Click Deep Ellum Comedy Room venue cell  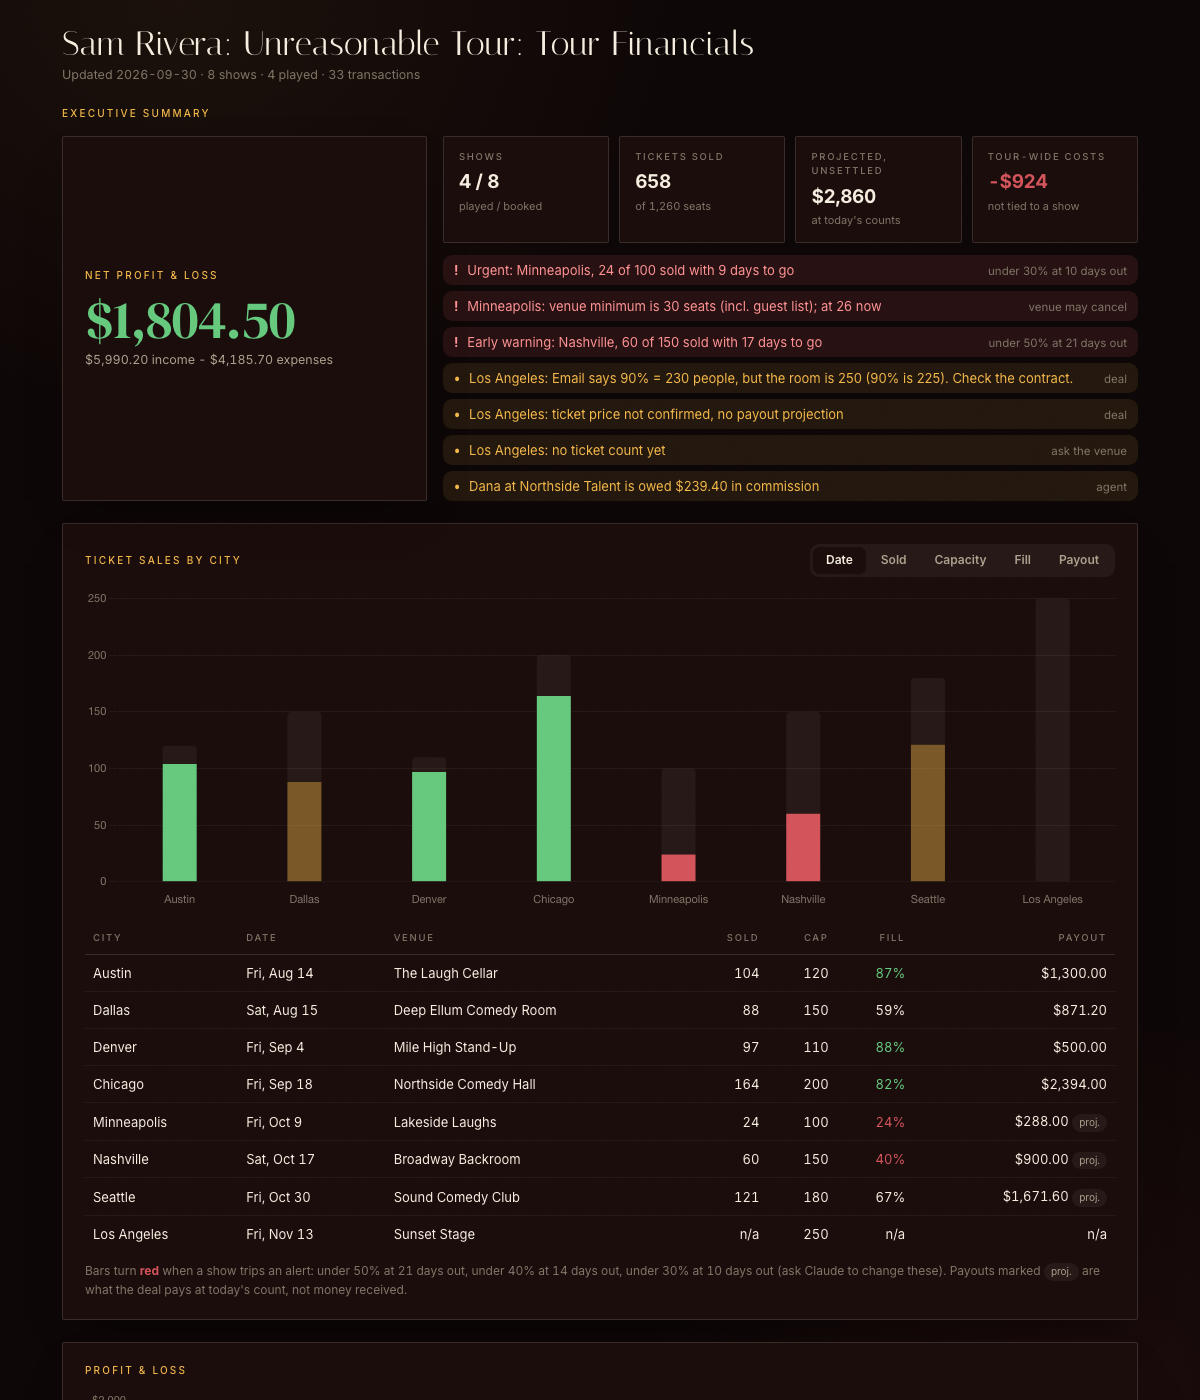[x=475, y=1010]
